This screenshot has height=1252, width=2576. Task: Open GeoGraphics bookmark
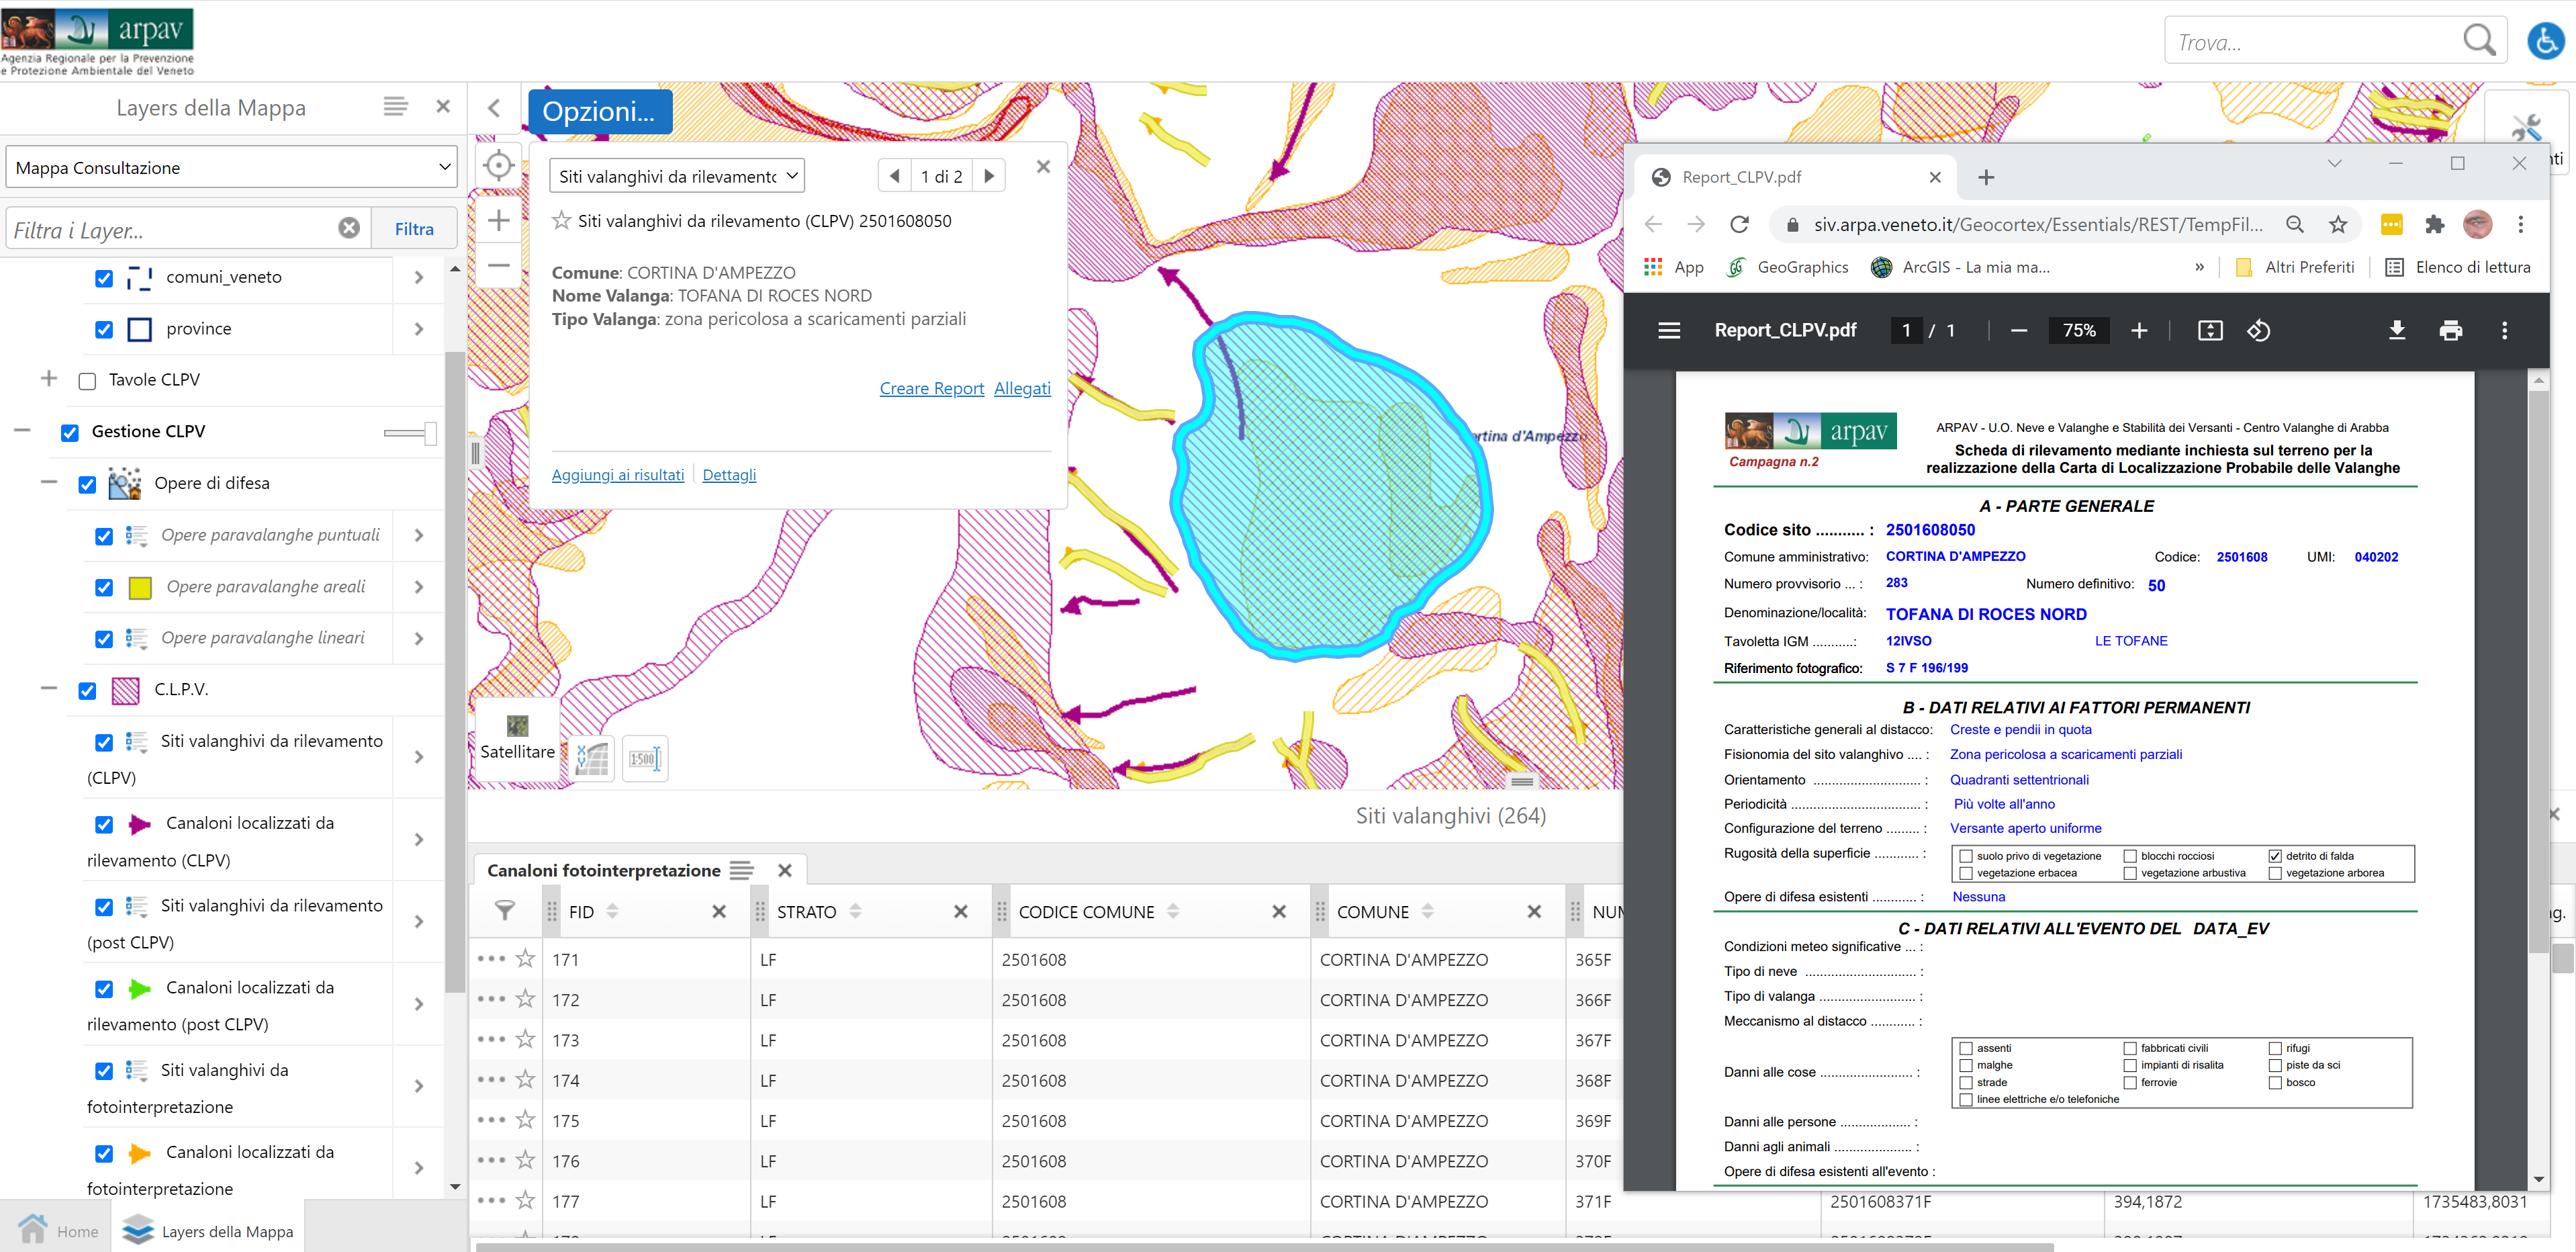[x=1788, y=267]
